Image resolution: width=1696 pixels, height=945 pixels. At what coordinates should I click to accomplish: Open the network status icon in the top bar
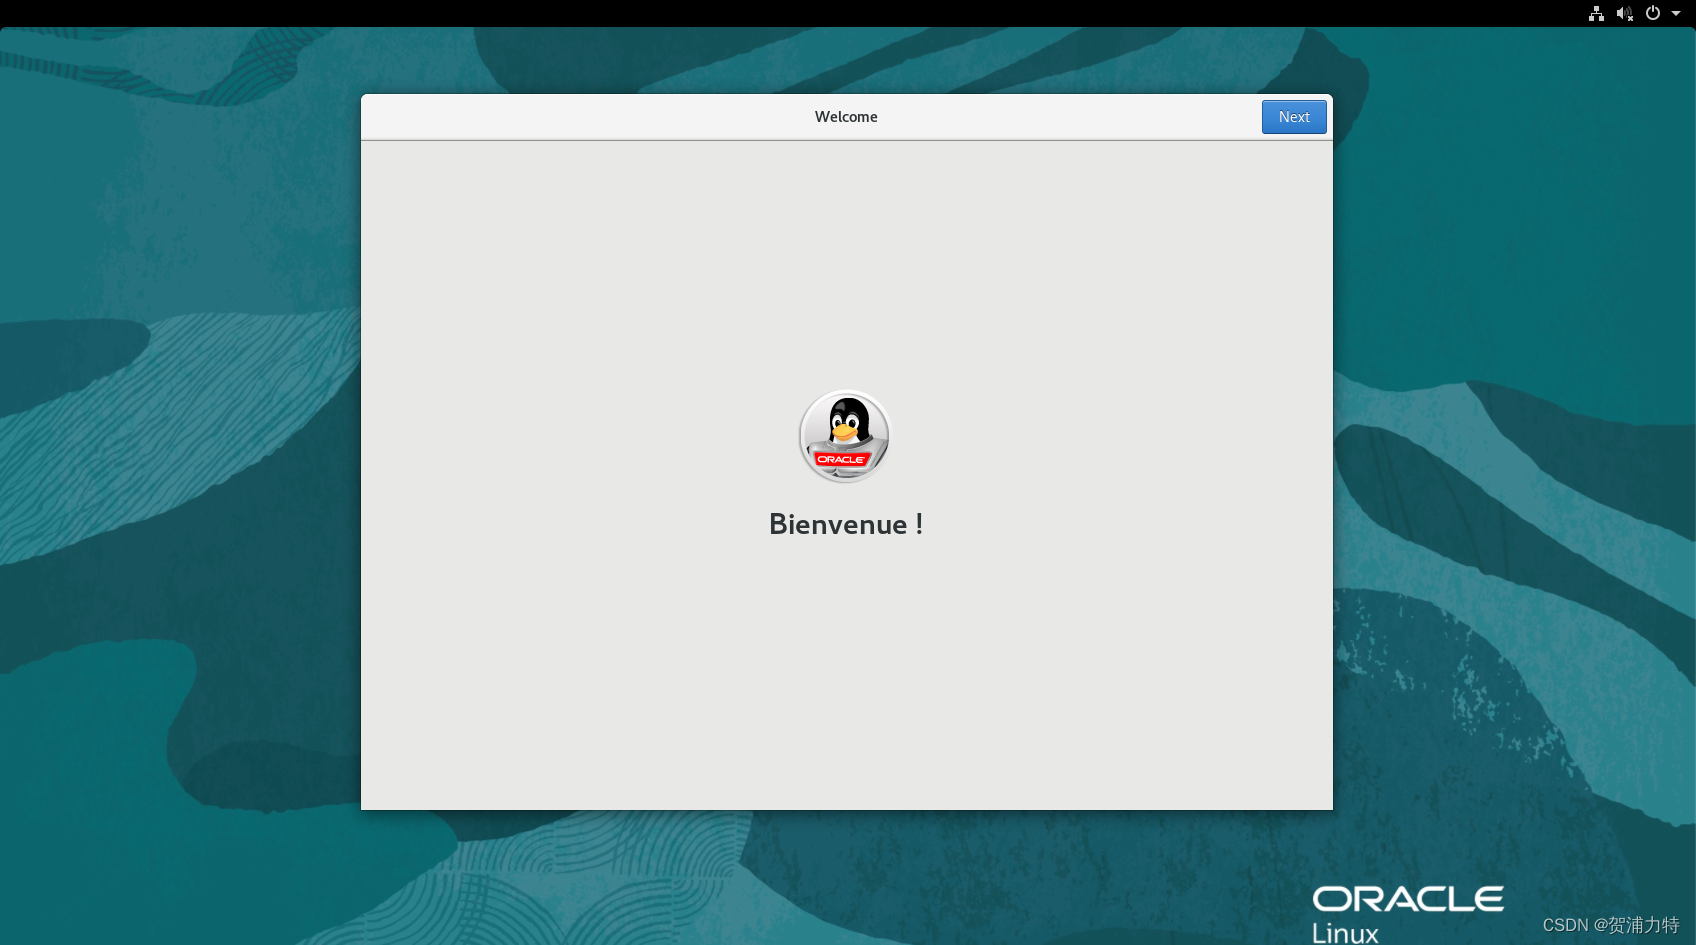point(1596,13)
